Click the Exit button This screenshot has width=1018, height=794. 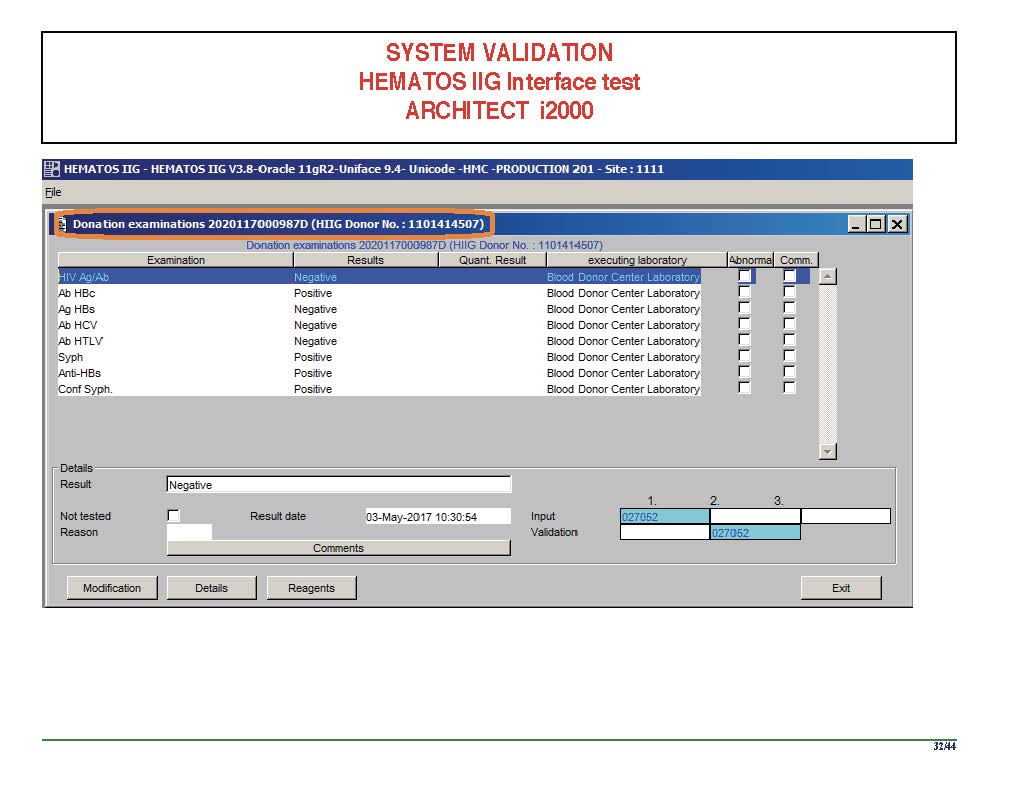pos(840,588)
